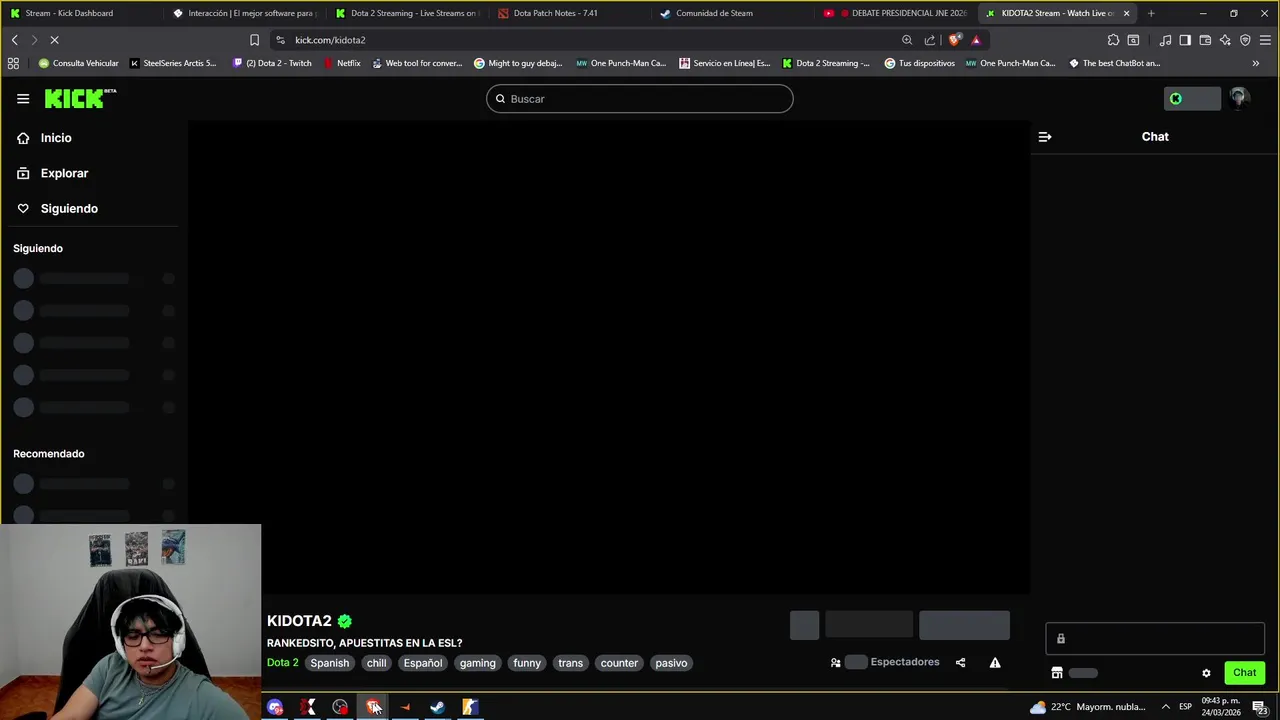1280x720 pixels.
Task: Click the Dota 2 category link
Action: tap(282, 663)
